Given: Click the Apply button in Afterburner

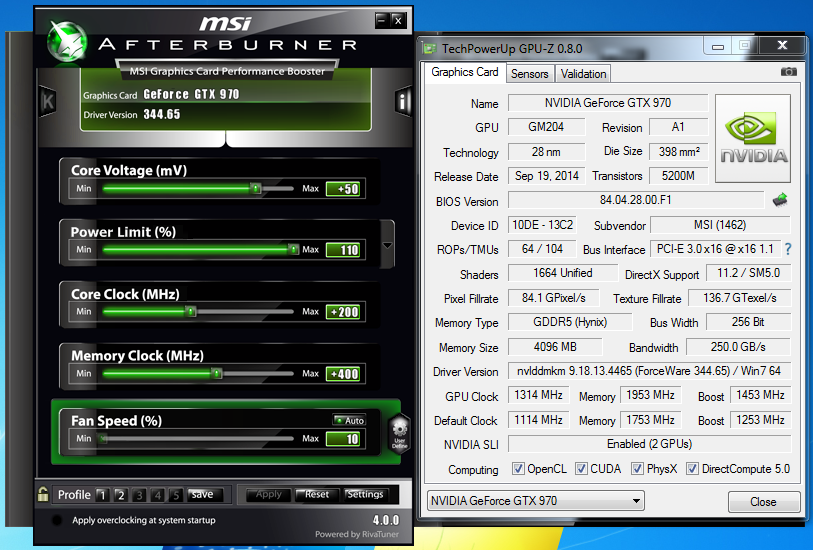Looking at the screenshot, I should 268,495.
